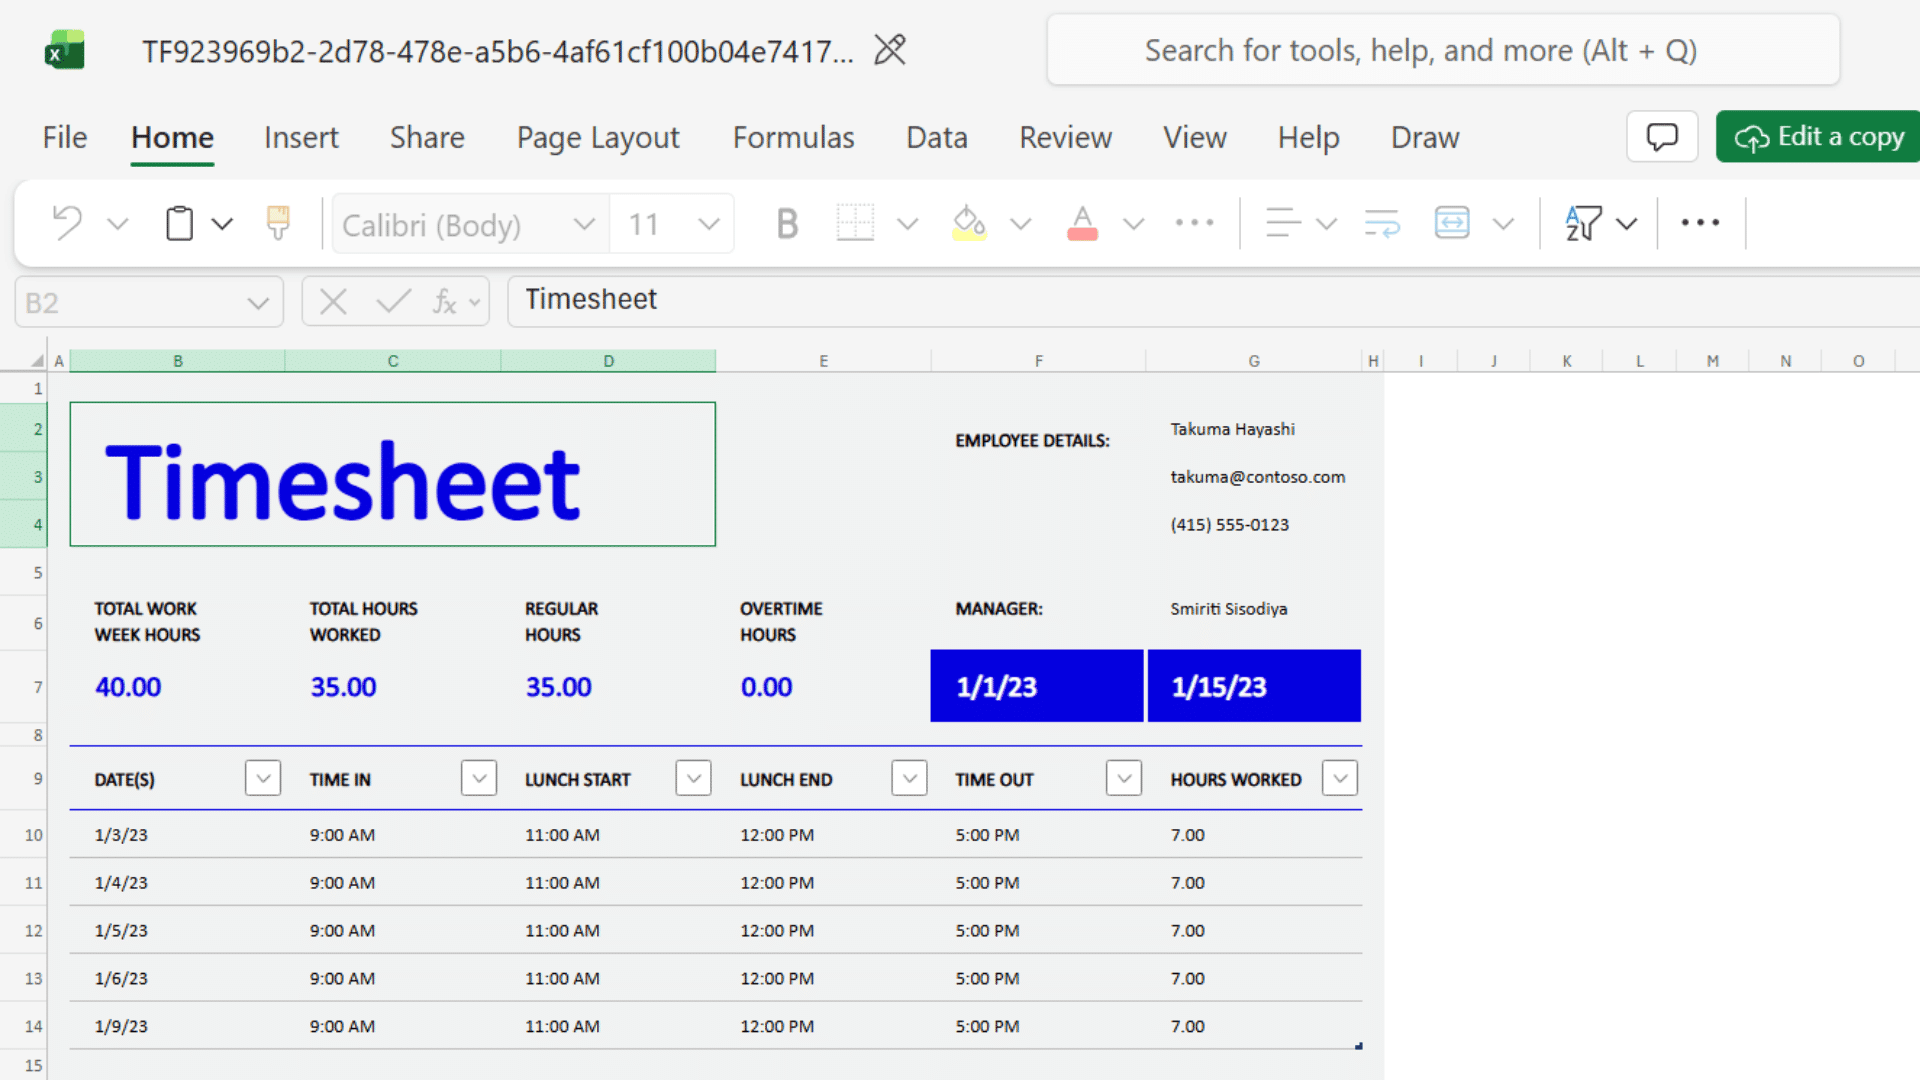Expand the alignment dropdown arrow
1920x1080 pixels.
(x=1326, y=223)
